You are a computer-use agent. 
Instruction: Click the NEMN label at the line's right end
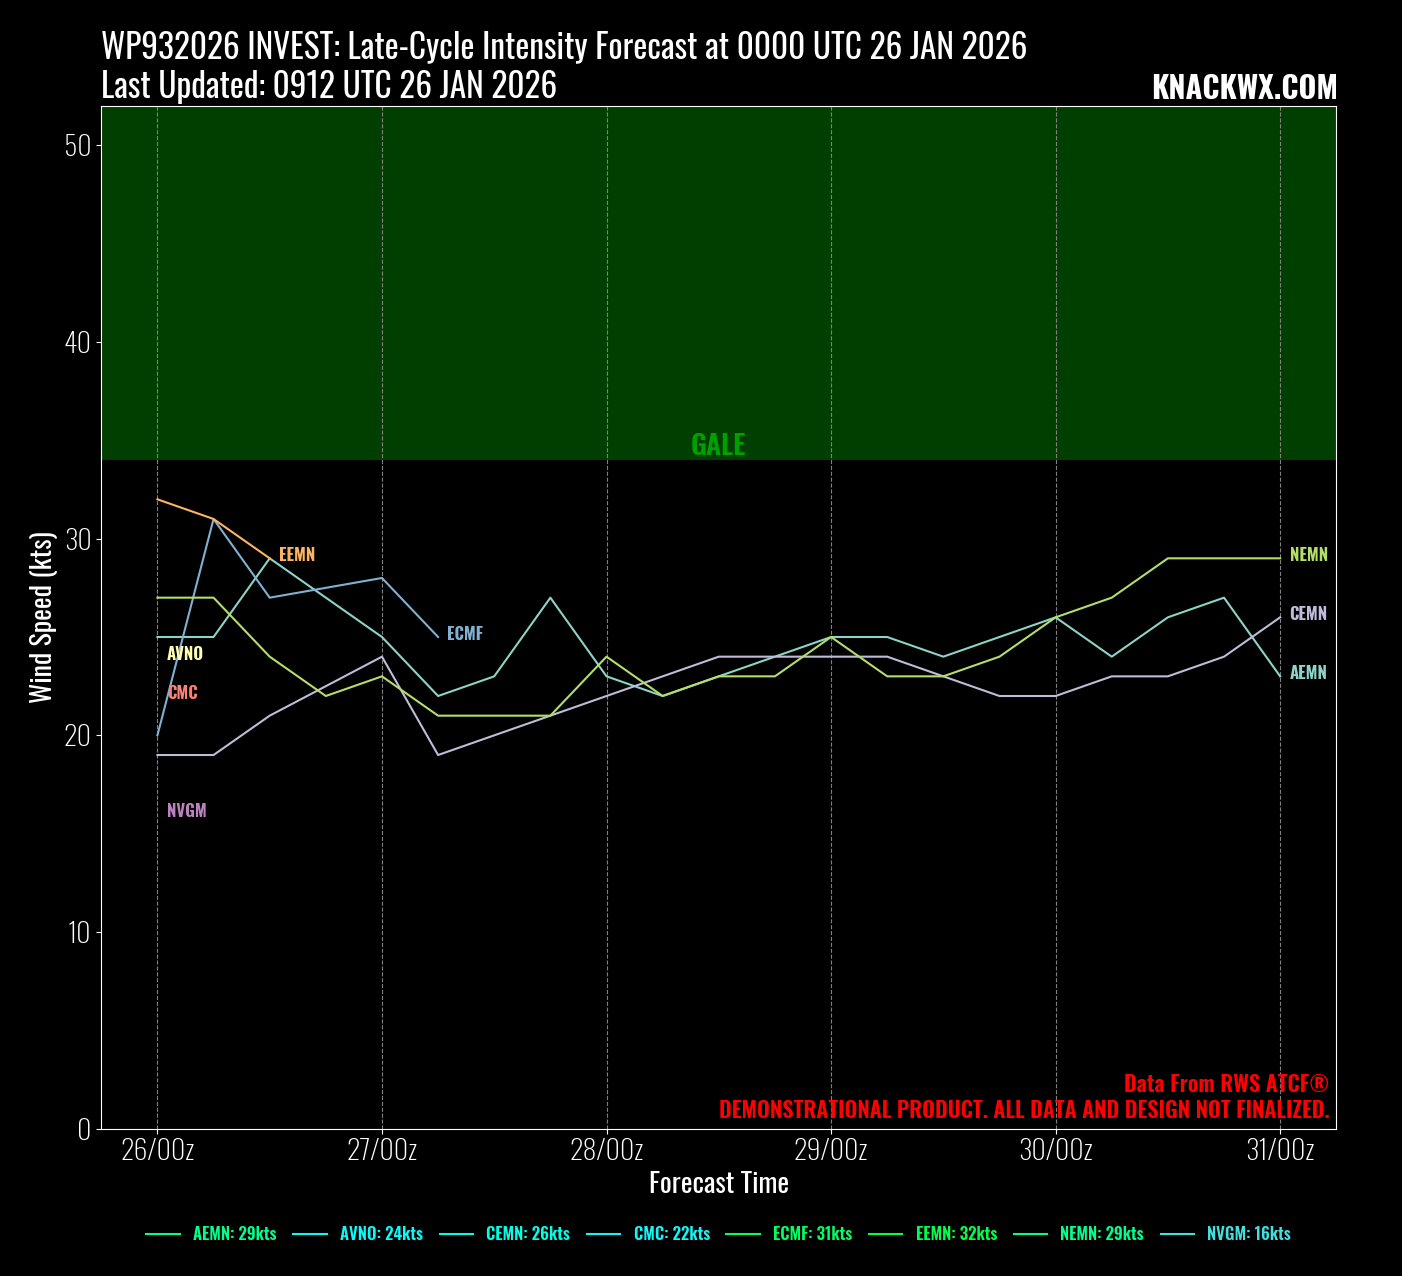[1308, 555]
